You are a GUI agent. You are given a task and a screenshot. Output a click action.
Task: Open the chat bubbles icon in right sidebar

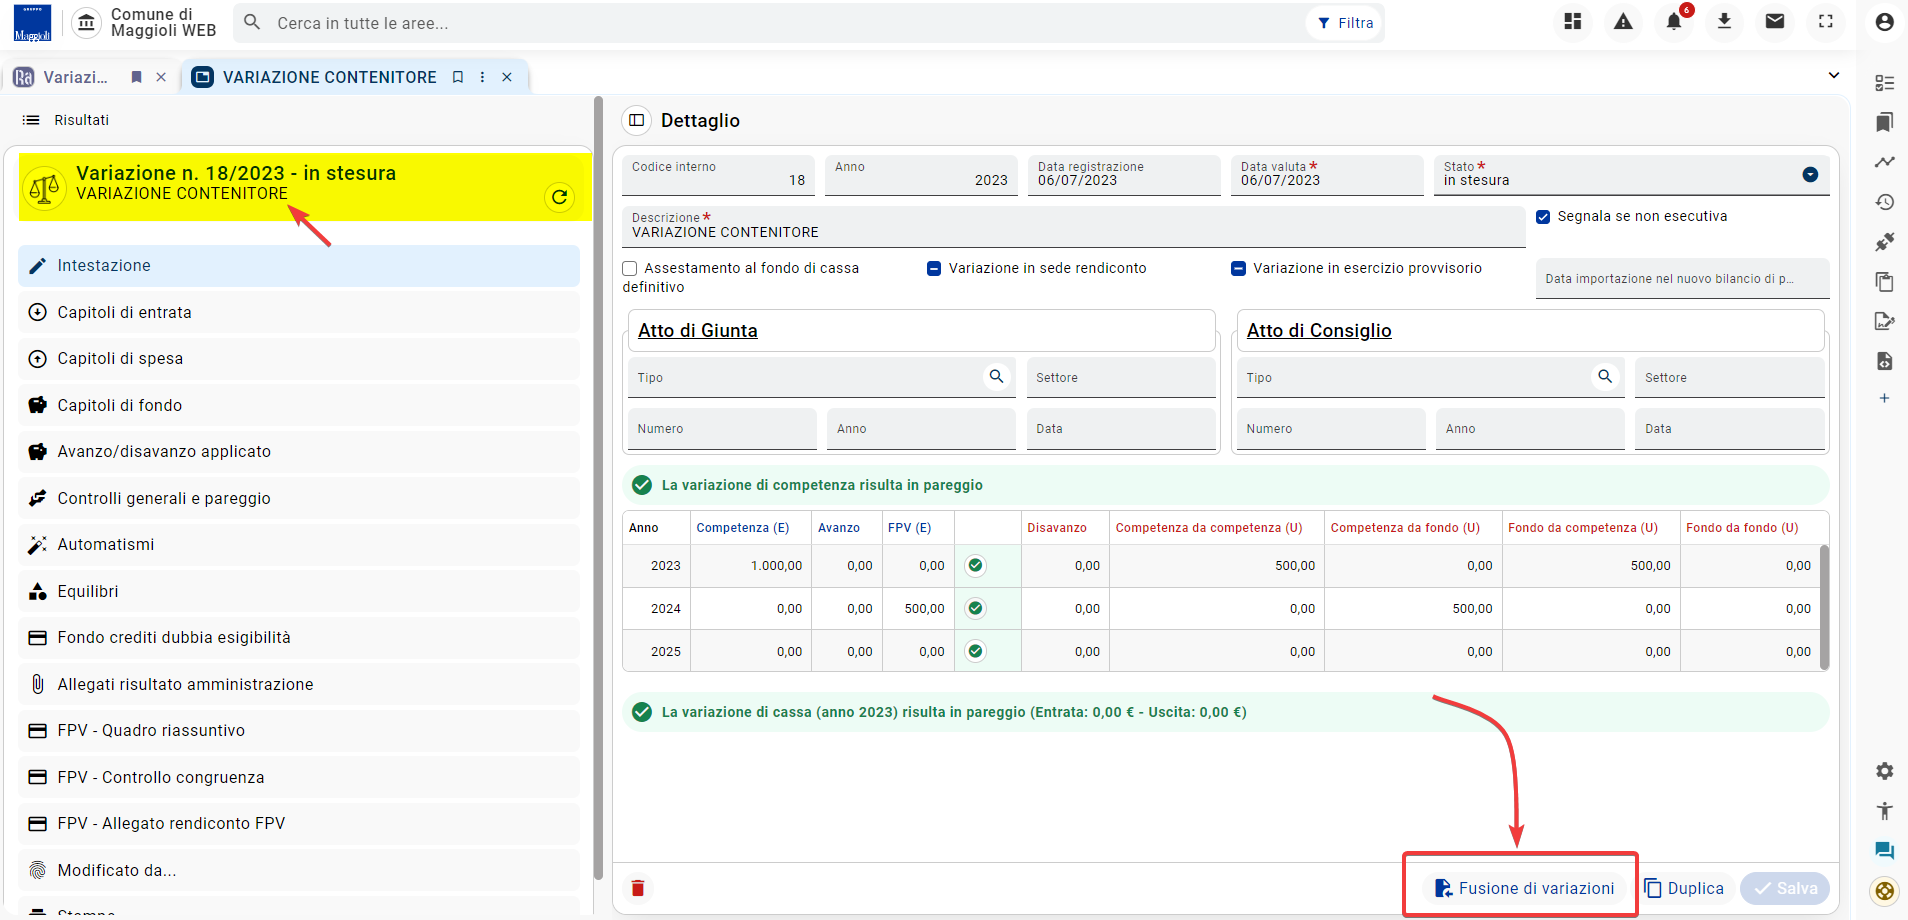pos(1885,851)
